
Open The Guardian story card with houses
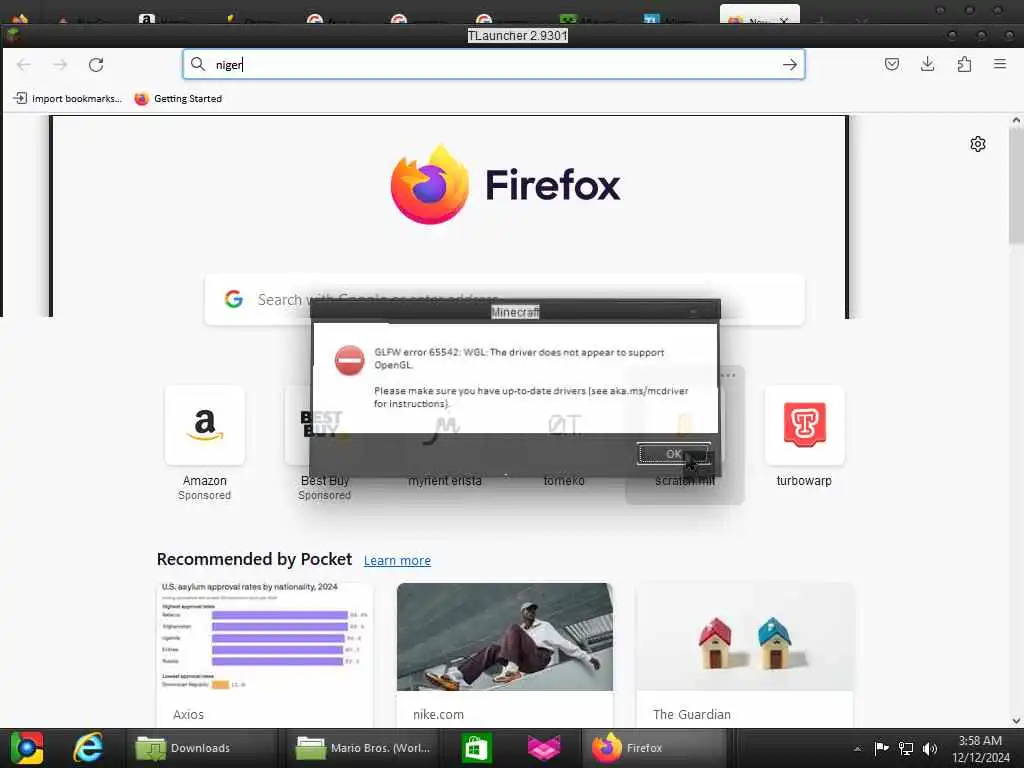744,653
